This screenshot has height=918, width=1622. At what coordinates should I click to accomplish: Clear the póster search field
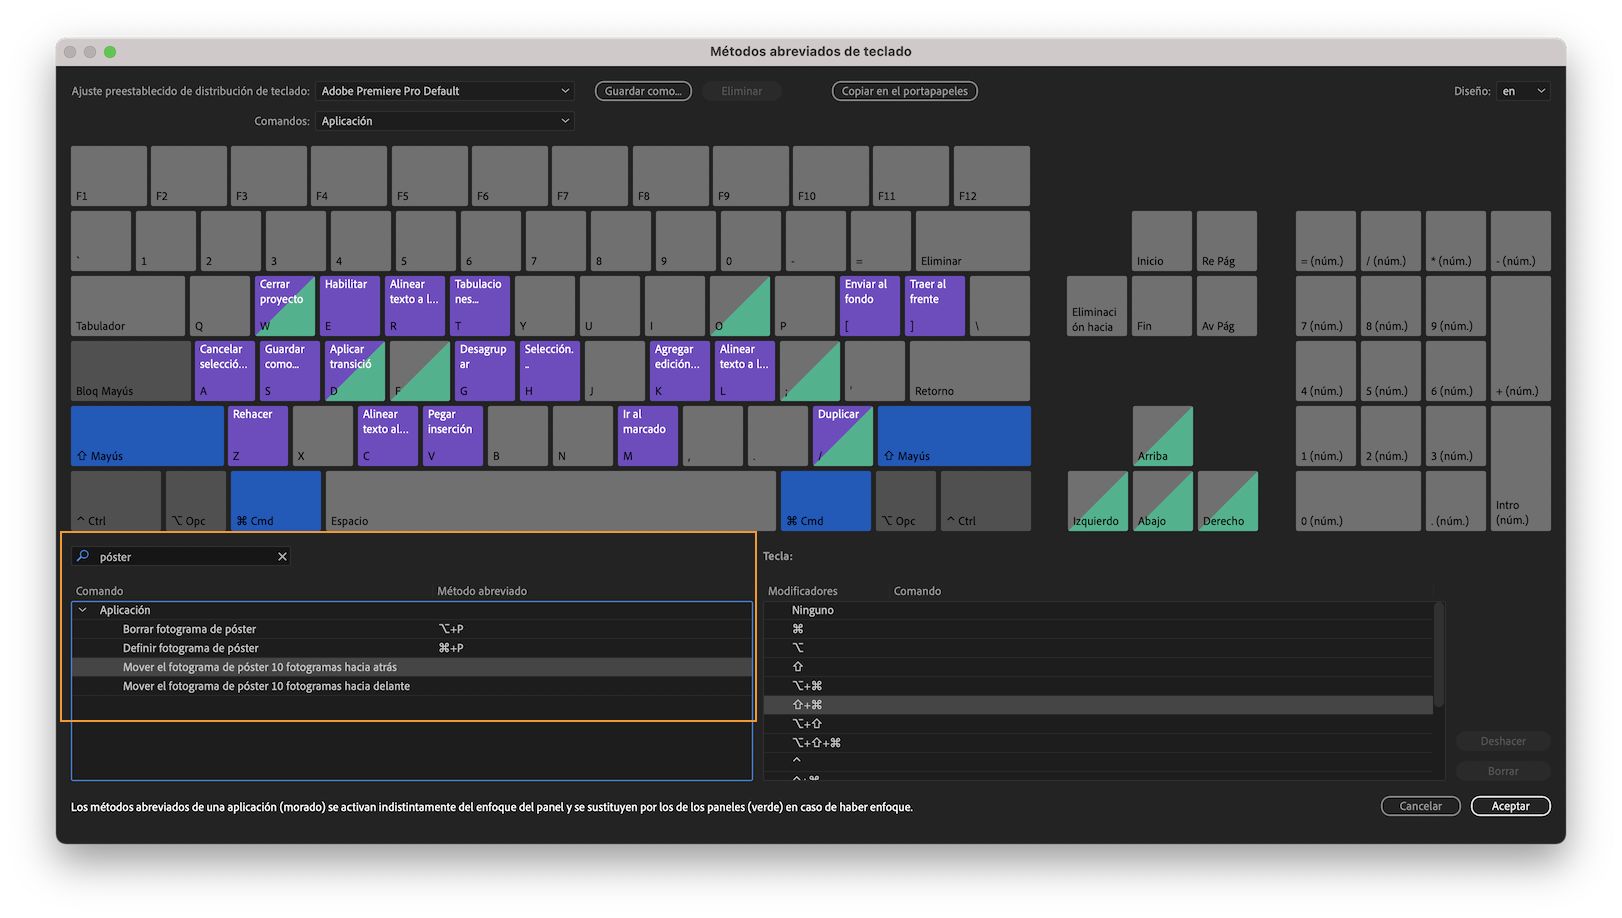coord(283,556)
